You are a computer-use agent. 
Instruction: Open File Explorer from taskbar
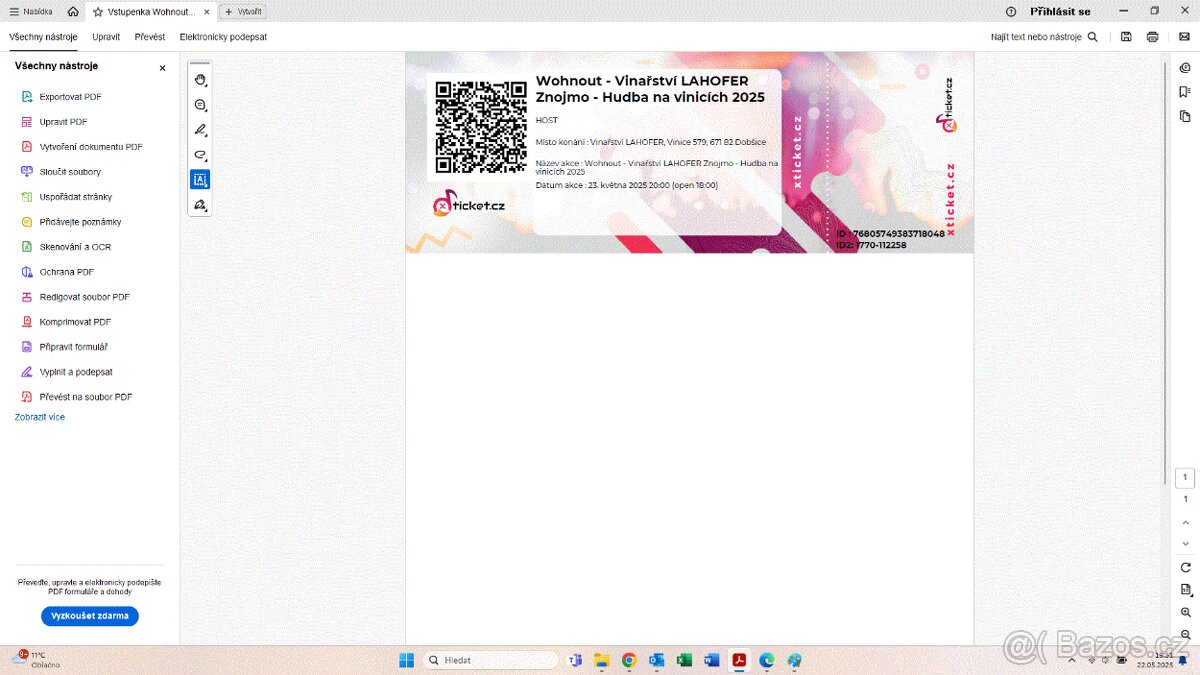click(x=602, y=660)
